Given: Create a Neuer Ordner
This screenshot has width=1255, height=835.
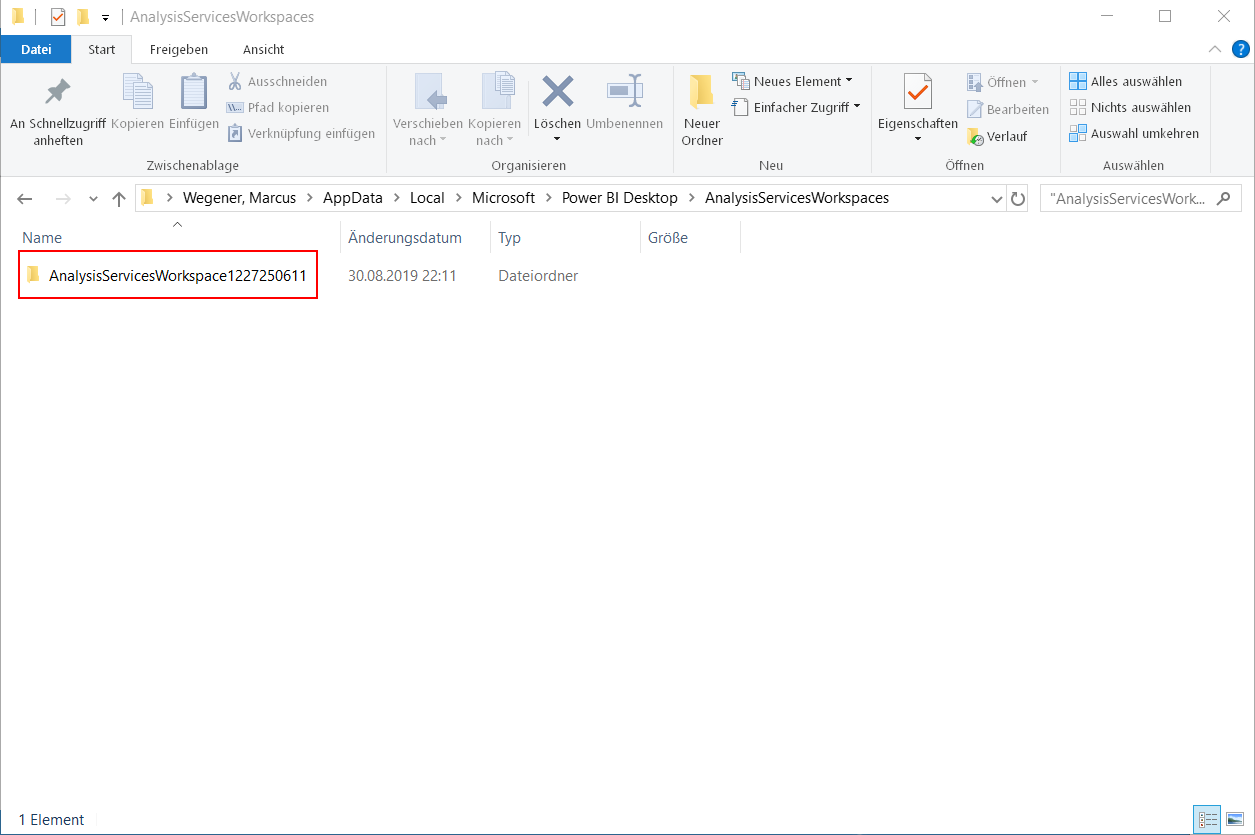Looking at the screenshot, I should pyautogui.click(x=702, y=110).
